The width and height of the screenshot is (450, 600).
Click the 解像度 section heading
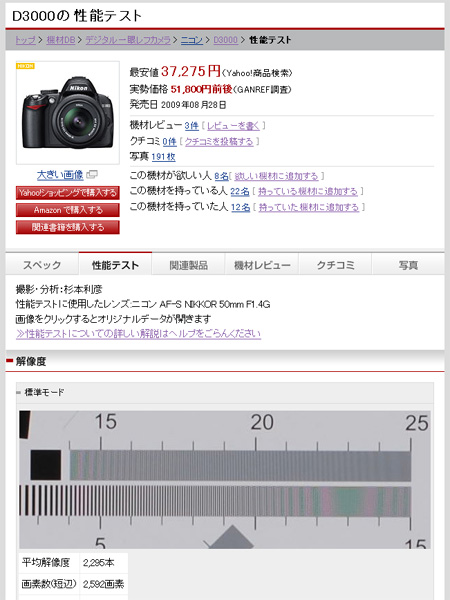tap(31, 361)
